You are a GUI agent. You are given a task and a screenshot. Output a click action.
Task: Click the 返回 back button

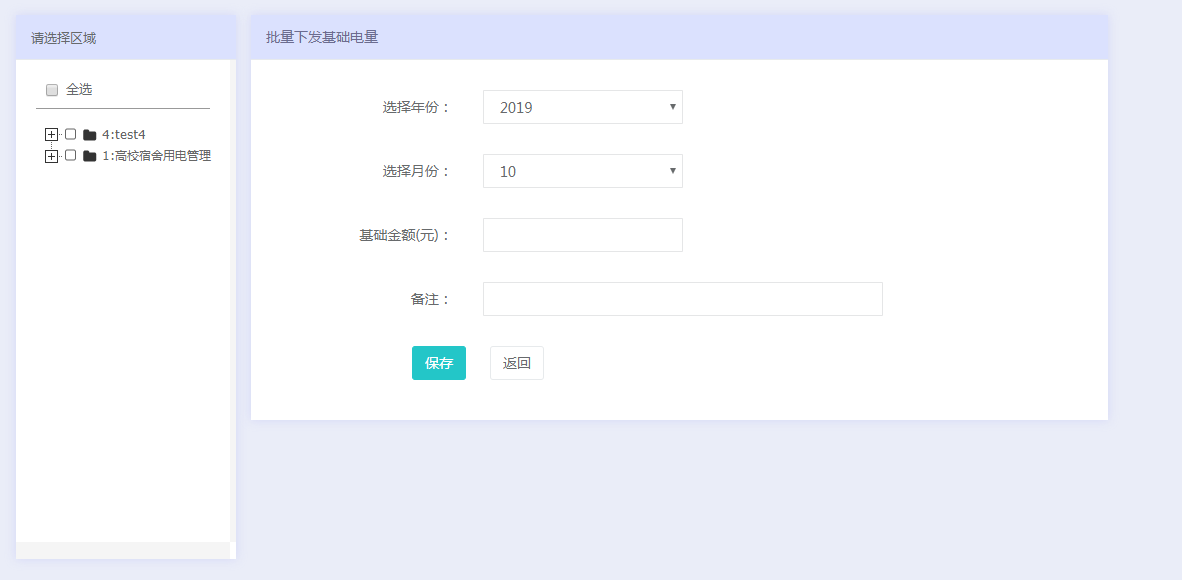point(516,363)
